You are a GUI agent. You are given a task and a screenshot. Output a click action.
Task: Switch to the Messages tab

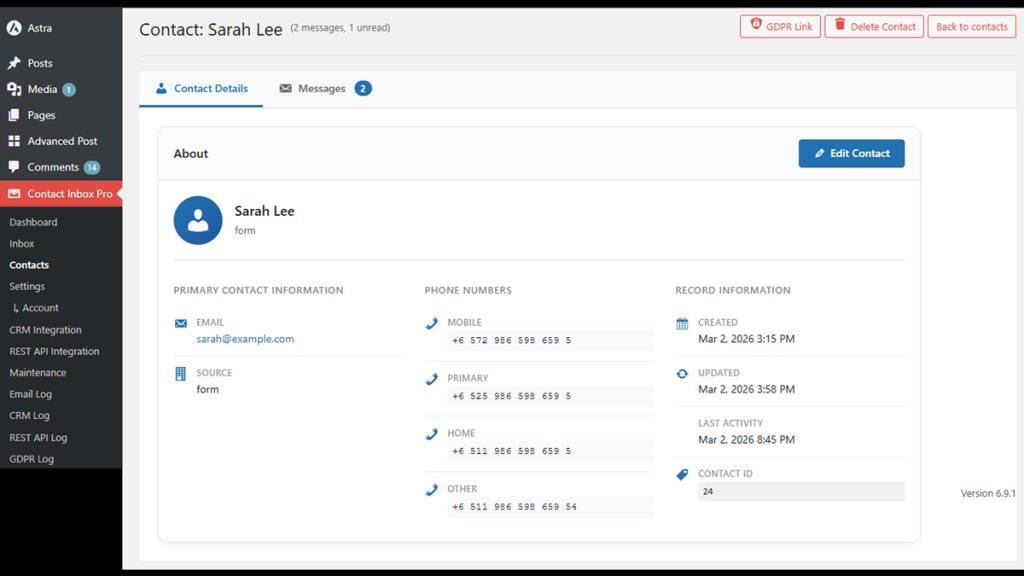(324, 89)
